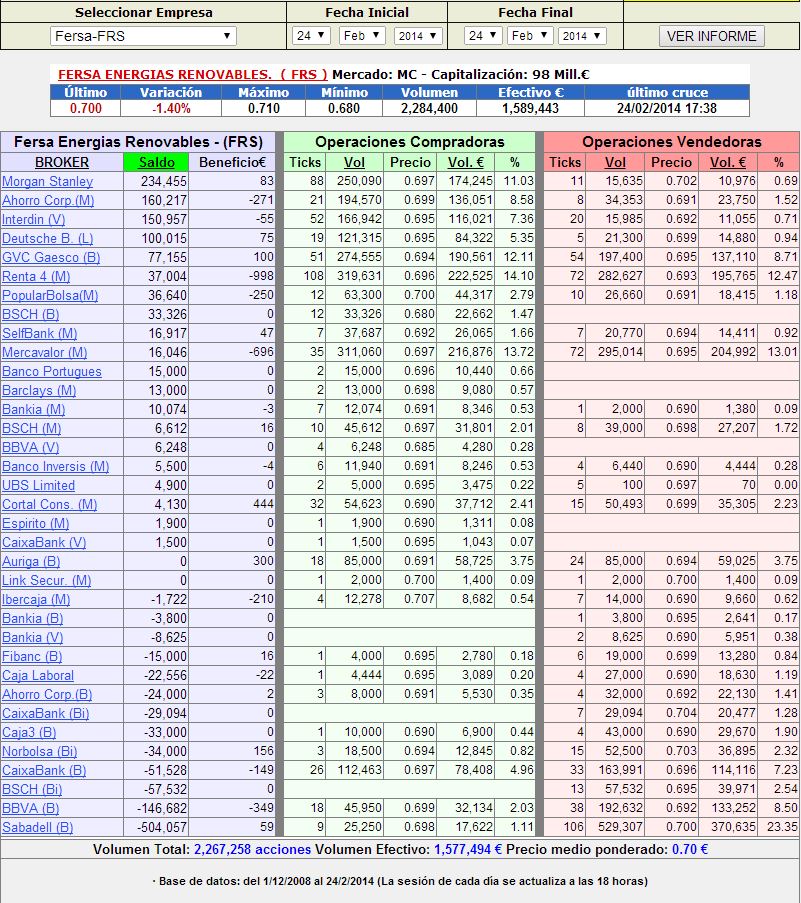The width and height of the screenshot is (801, 903).
Task: Select Morgan Stanley saldo value 234,455
Action: tap(164, 181)
